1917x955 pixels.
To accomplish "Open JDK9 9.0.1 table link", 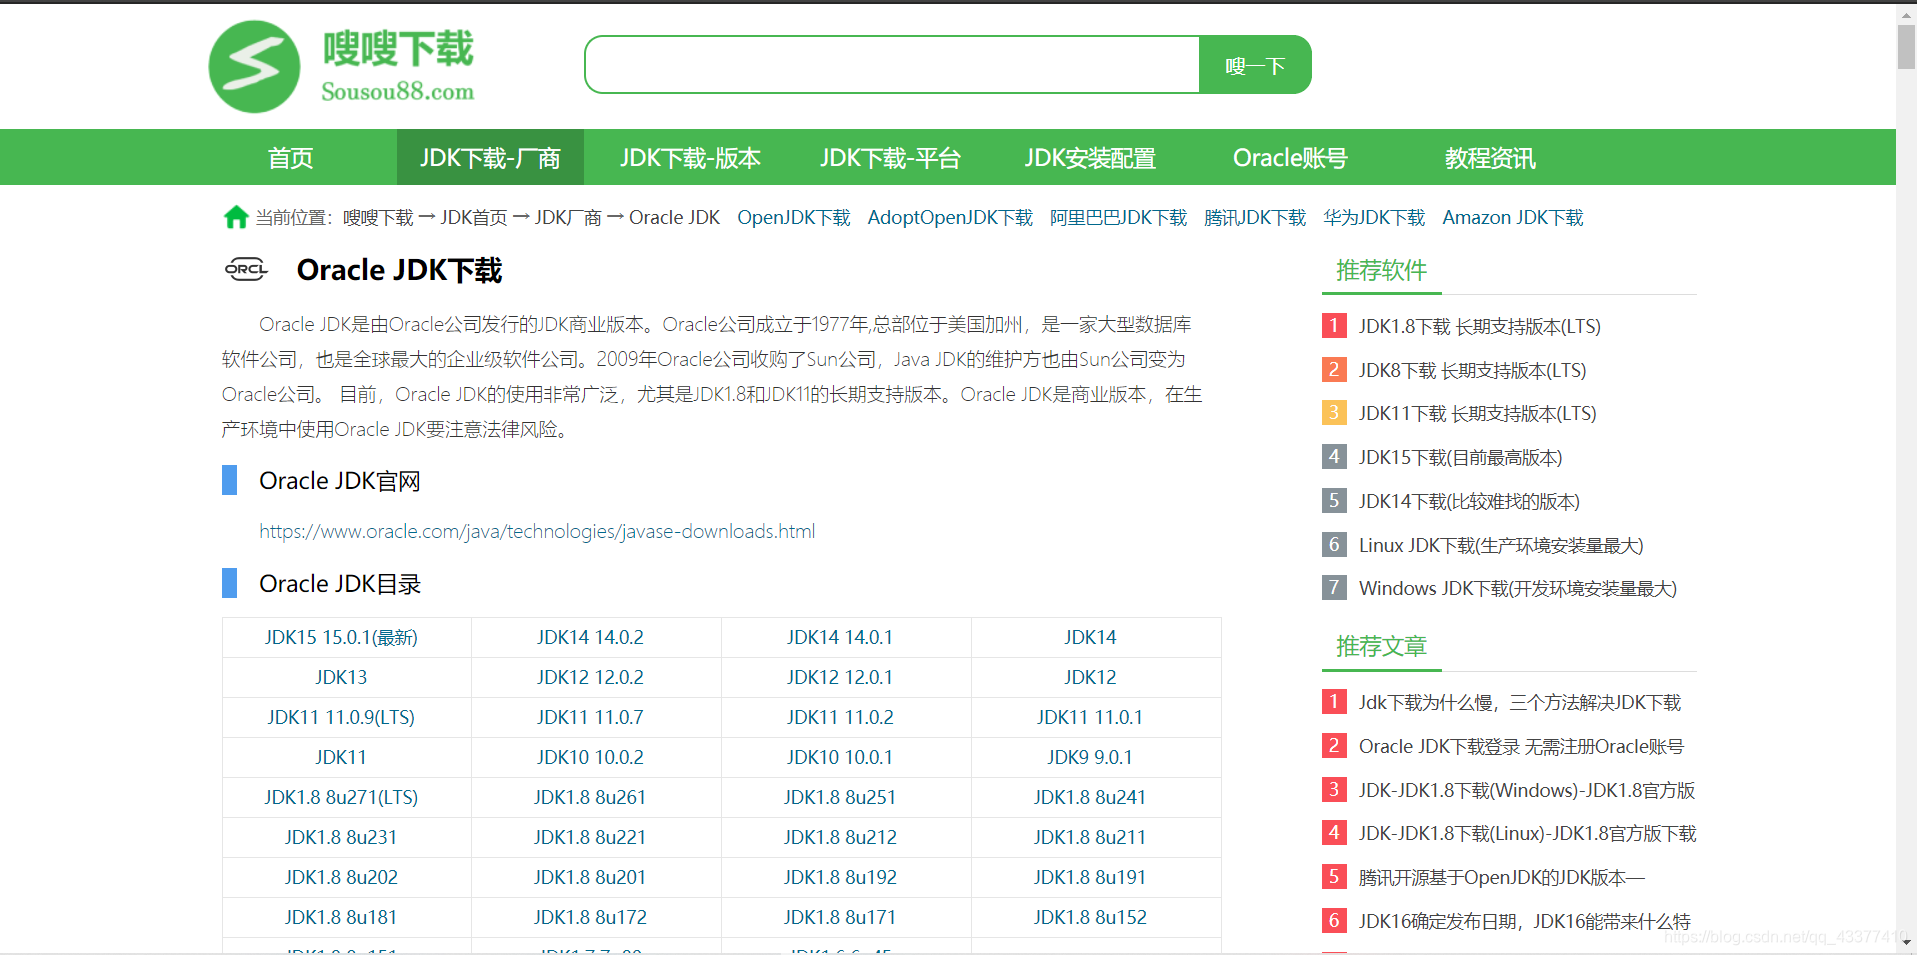I will tap(1090, 757).
